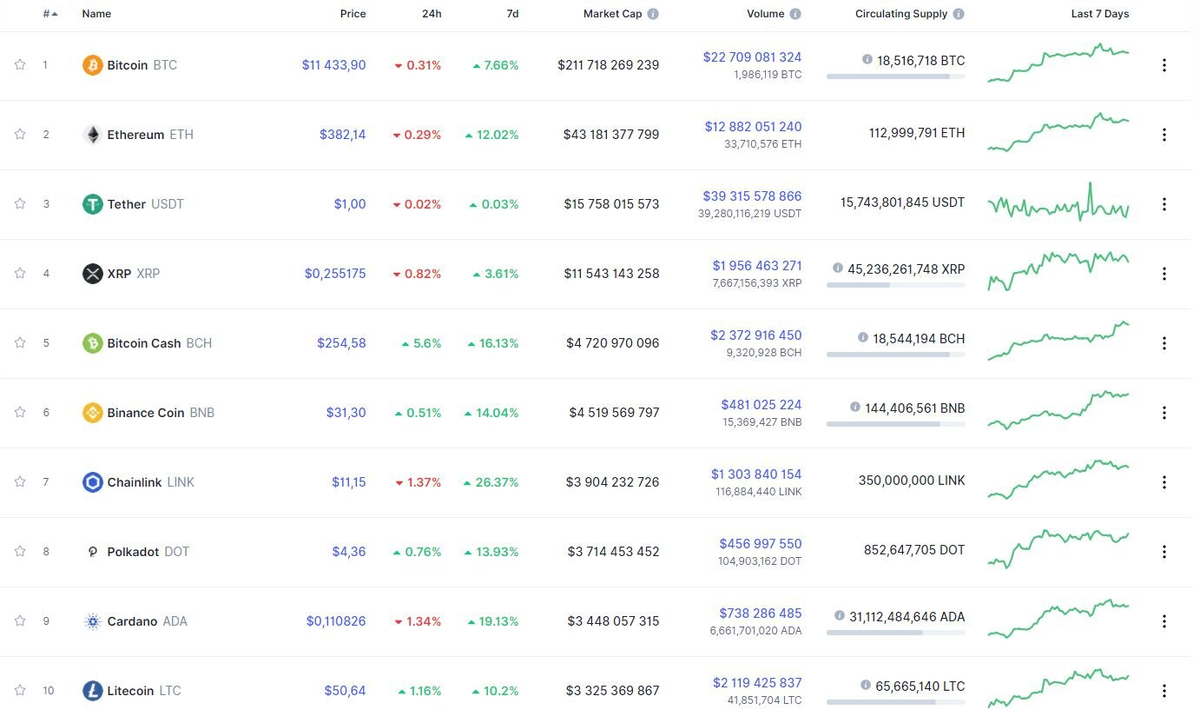Screen dimensions: 1200x723
Task: Click the Ethereum diamond logo icon
Action: pyautogui.click(x=92, y=135)
